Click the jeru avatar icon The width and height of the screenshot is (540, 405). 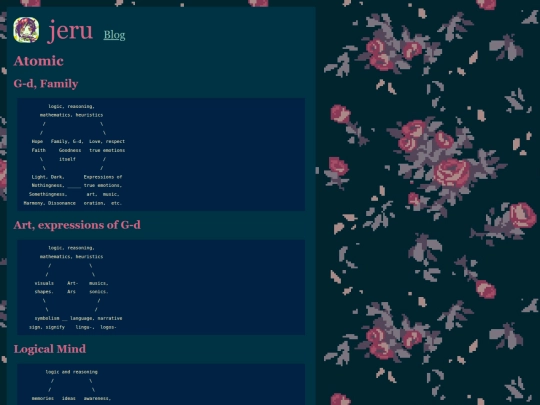click(26, 30)
